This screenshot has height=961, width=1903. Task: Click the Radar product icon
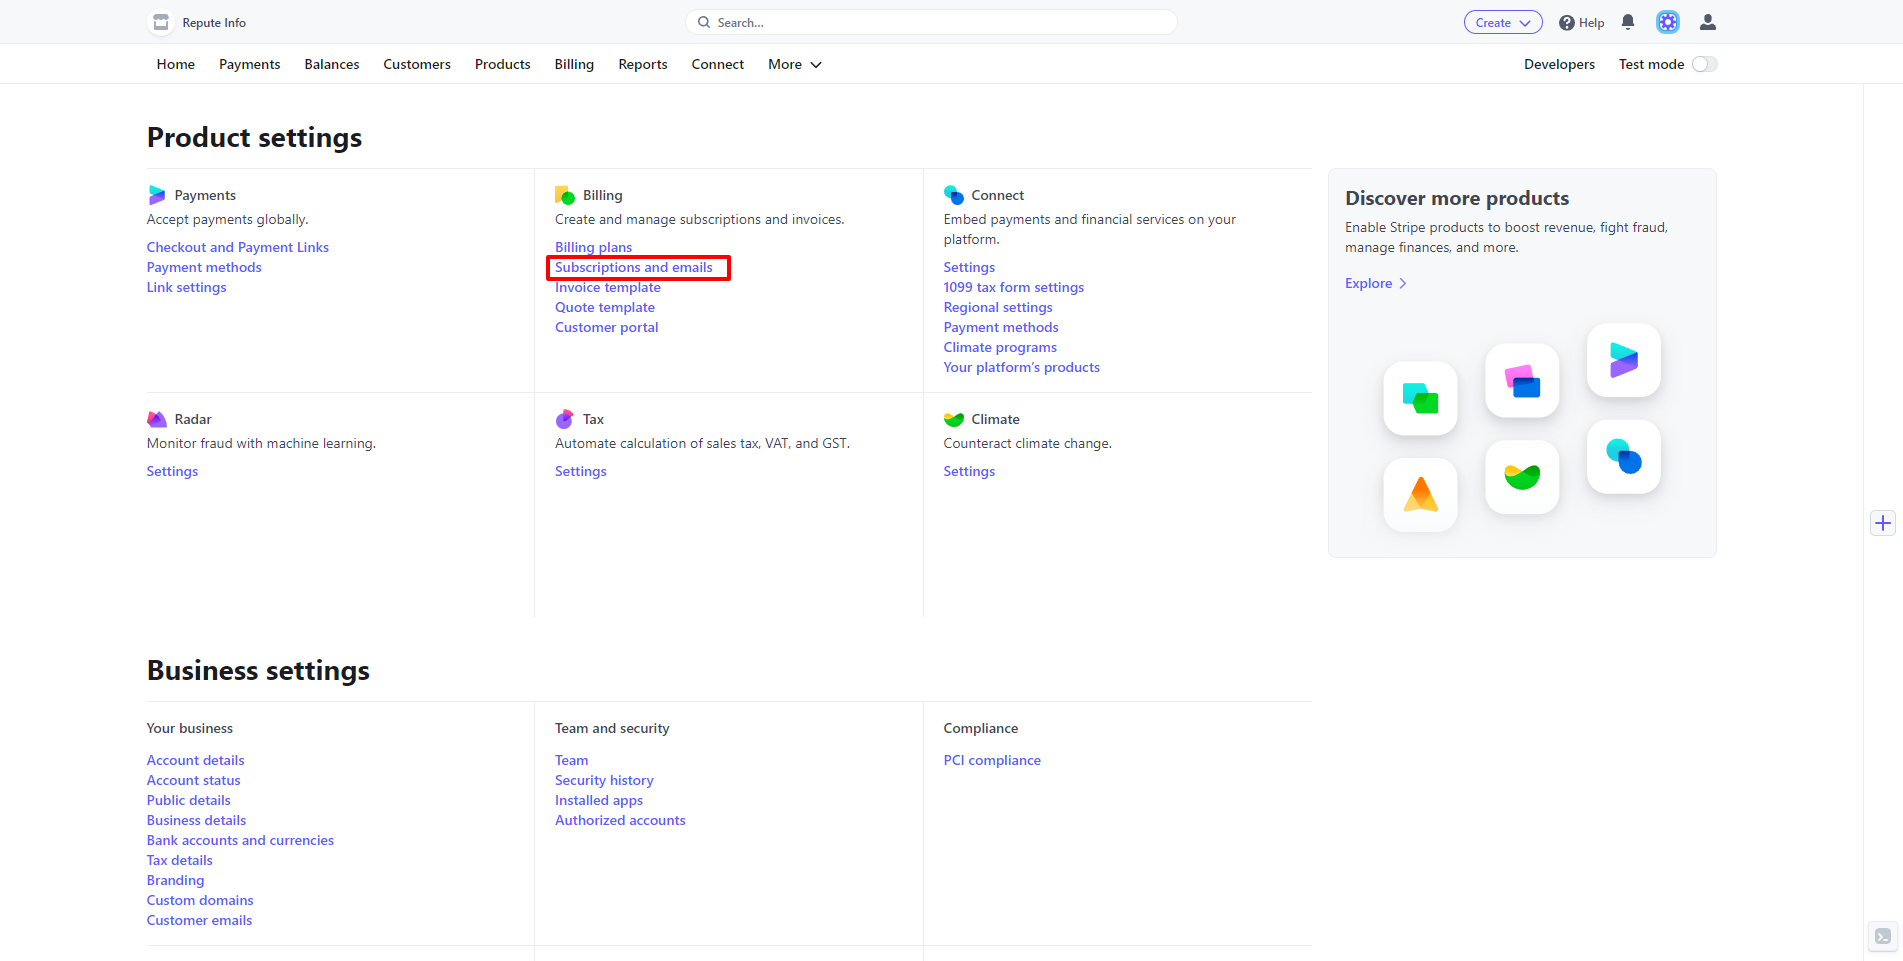click(x=157, y=418)
